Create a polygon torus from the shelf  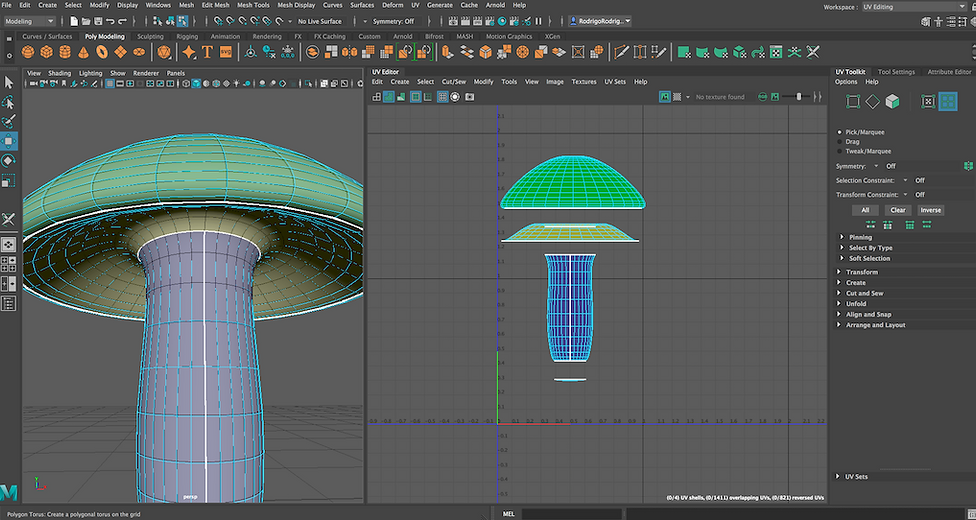[102, 52]
